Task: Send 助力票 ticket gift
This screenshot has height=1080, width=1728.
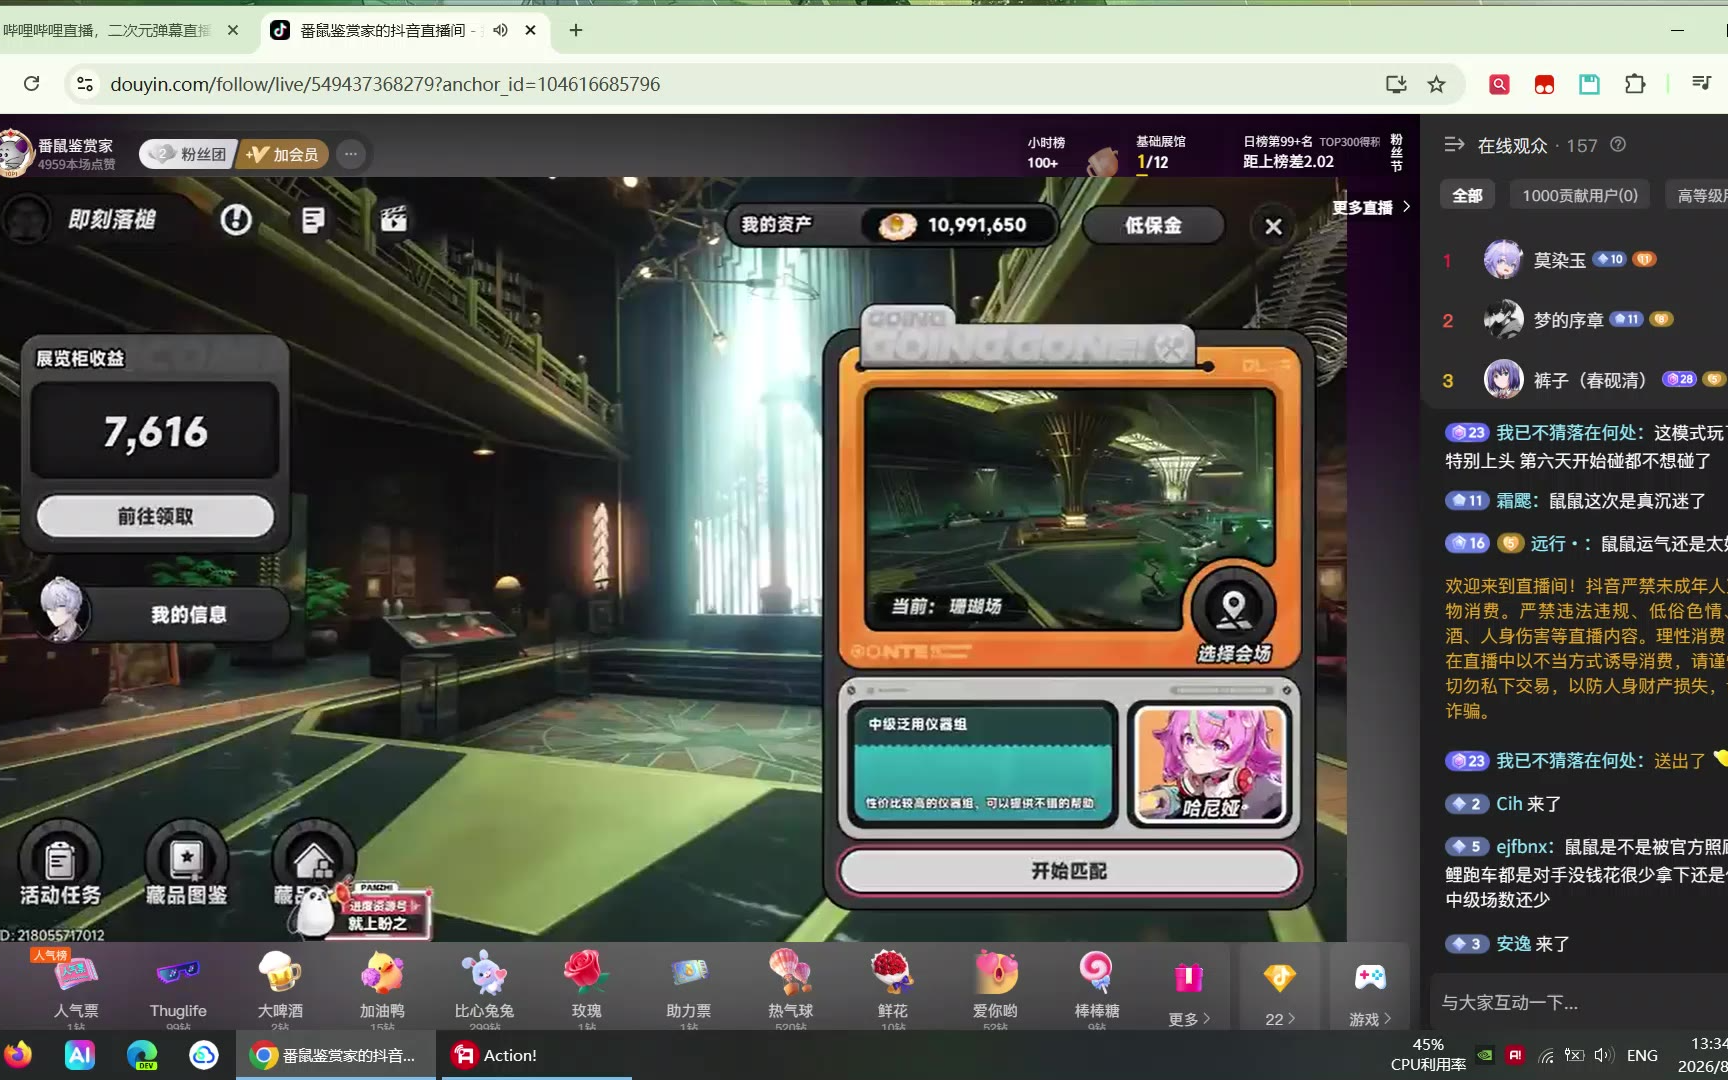Action: click(689, 986)
